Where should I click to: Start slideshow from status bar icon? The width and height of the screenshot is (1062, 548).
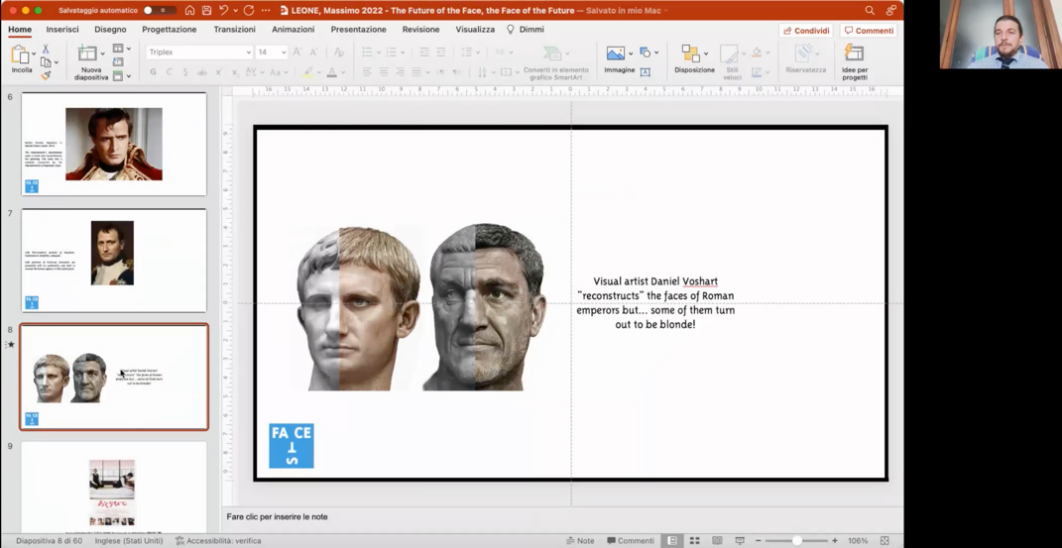click(740, 541)
